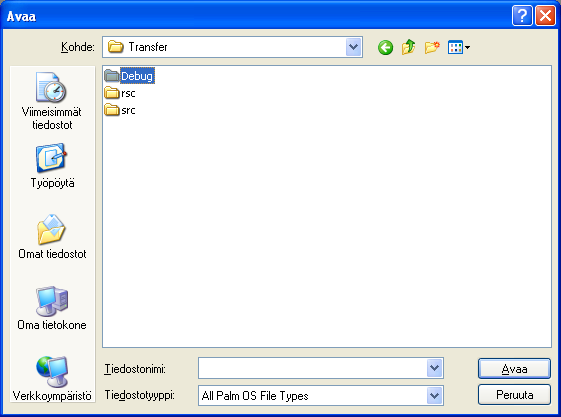
Task: Close the Avaa dialog window
Action: tap(545, 16)
